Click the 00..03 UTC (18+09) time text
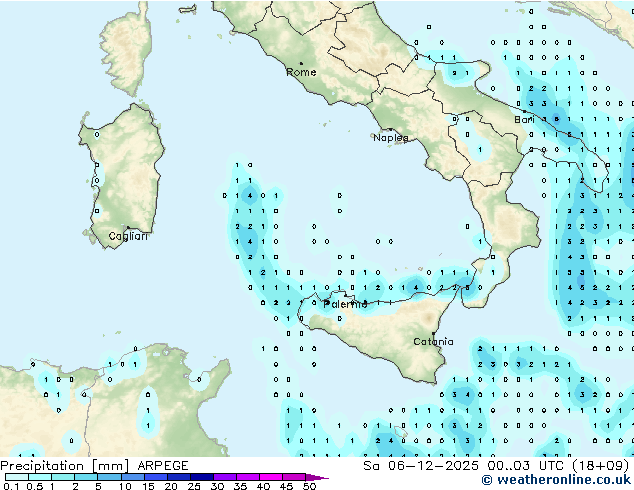Image resolution: width=634 pixels, height=490 pixels. [558, 466]
